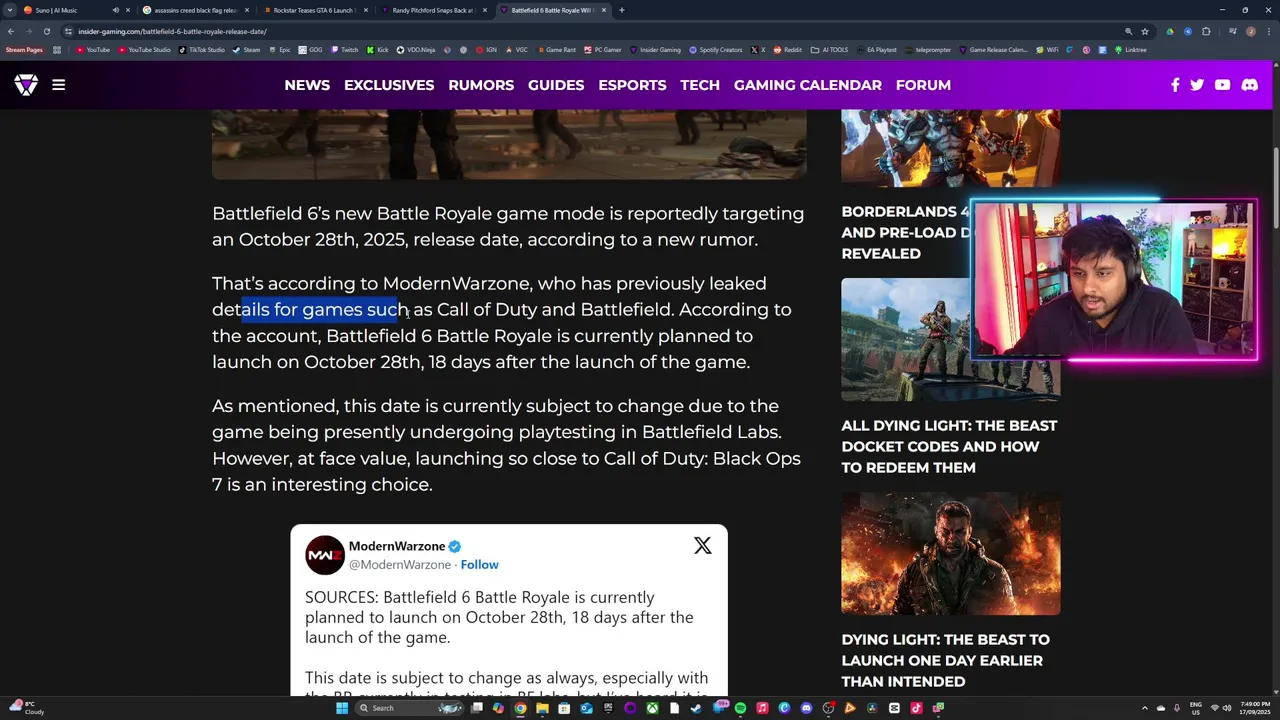This screenshot has height=720, width=1280.
Task: Open All Dying Light: The Beast docket codes article
Action: [949, 446]
